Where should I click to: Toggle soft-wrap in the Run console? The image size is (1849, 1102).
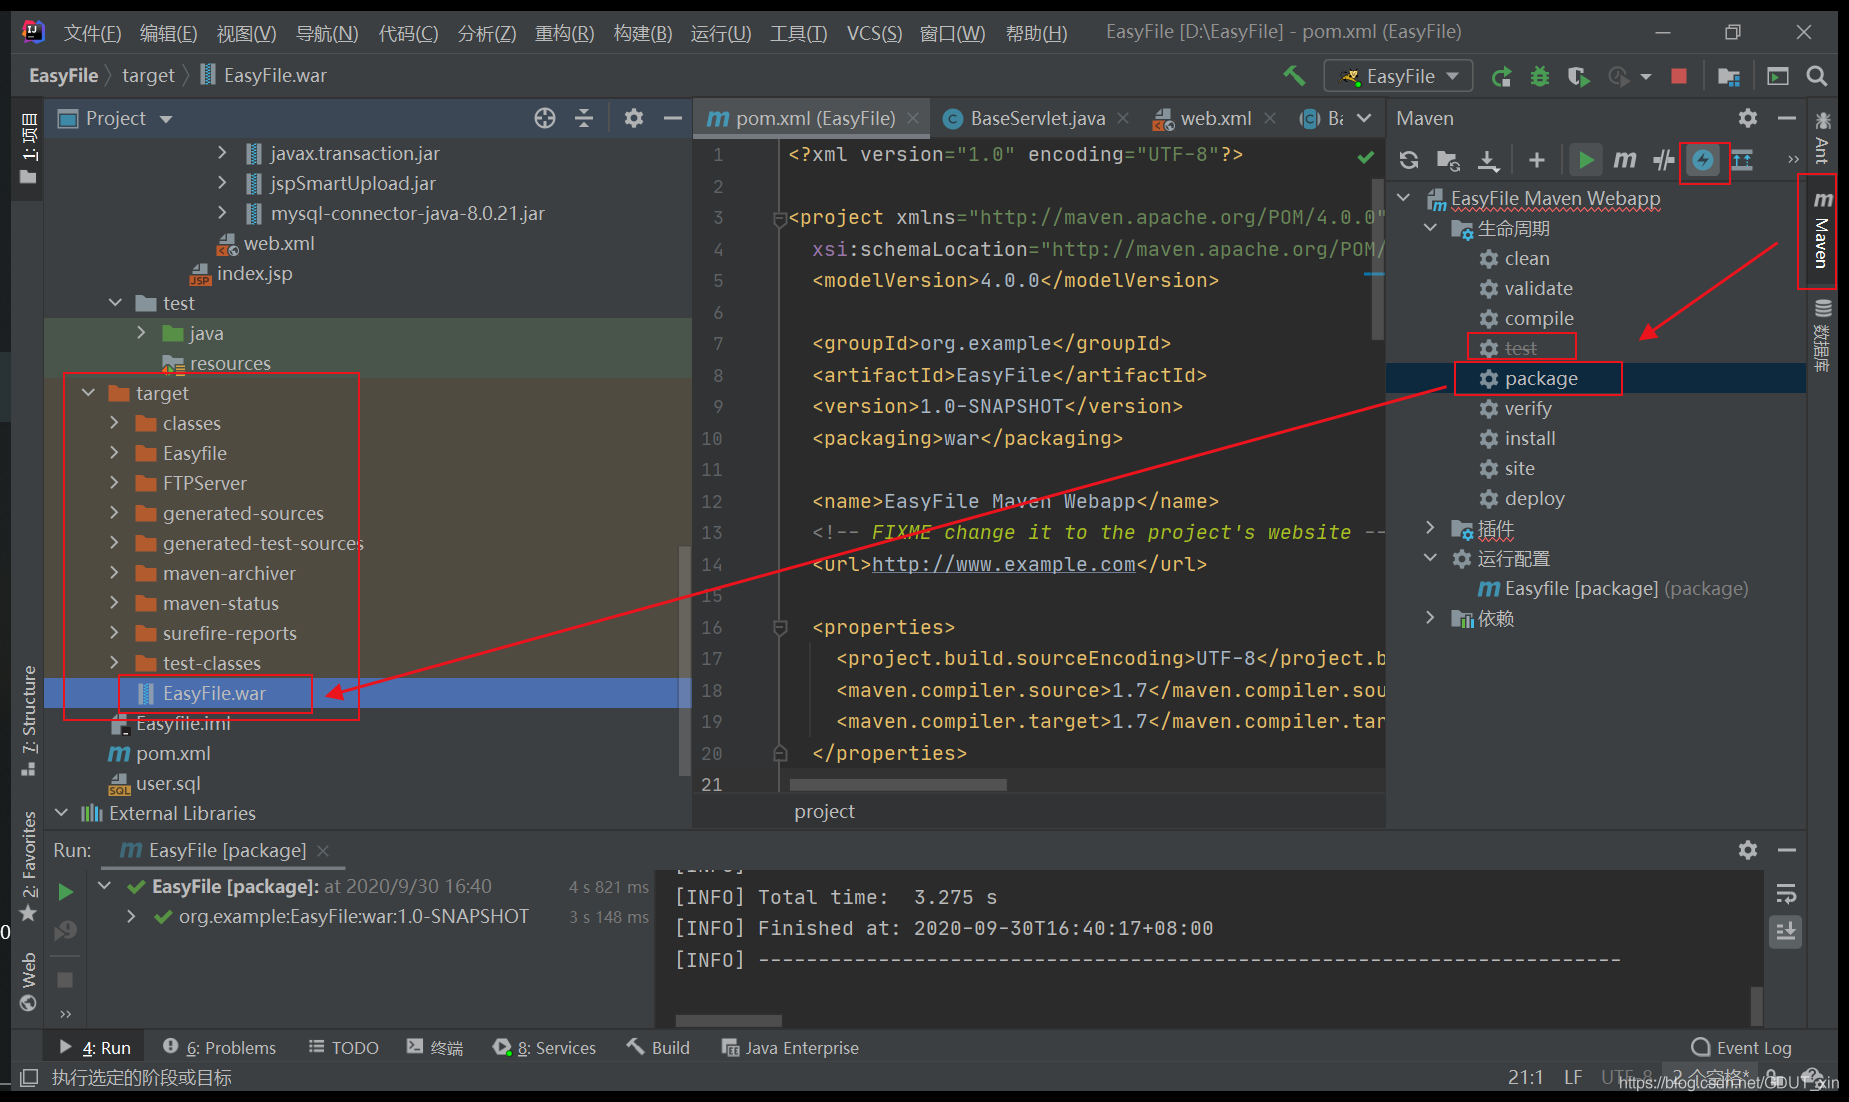click(1786, 894)
